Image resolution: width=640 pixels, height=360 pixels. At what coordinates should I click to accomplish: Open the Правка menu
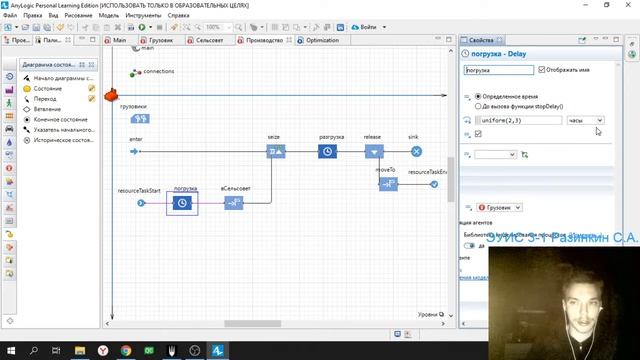tap(33, 16)
